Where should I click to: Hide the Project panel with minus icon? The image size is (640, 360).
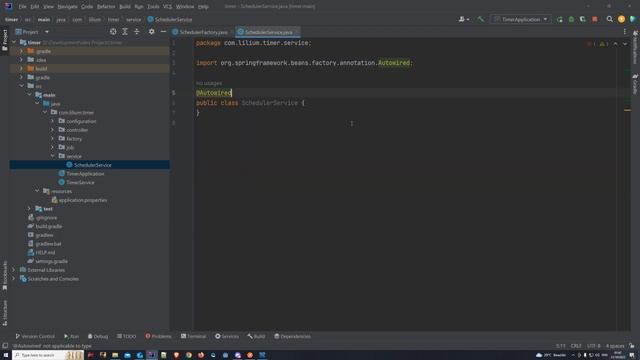click(163, 31)
